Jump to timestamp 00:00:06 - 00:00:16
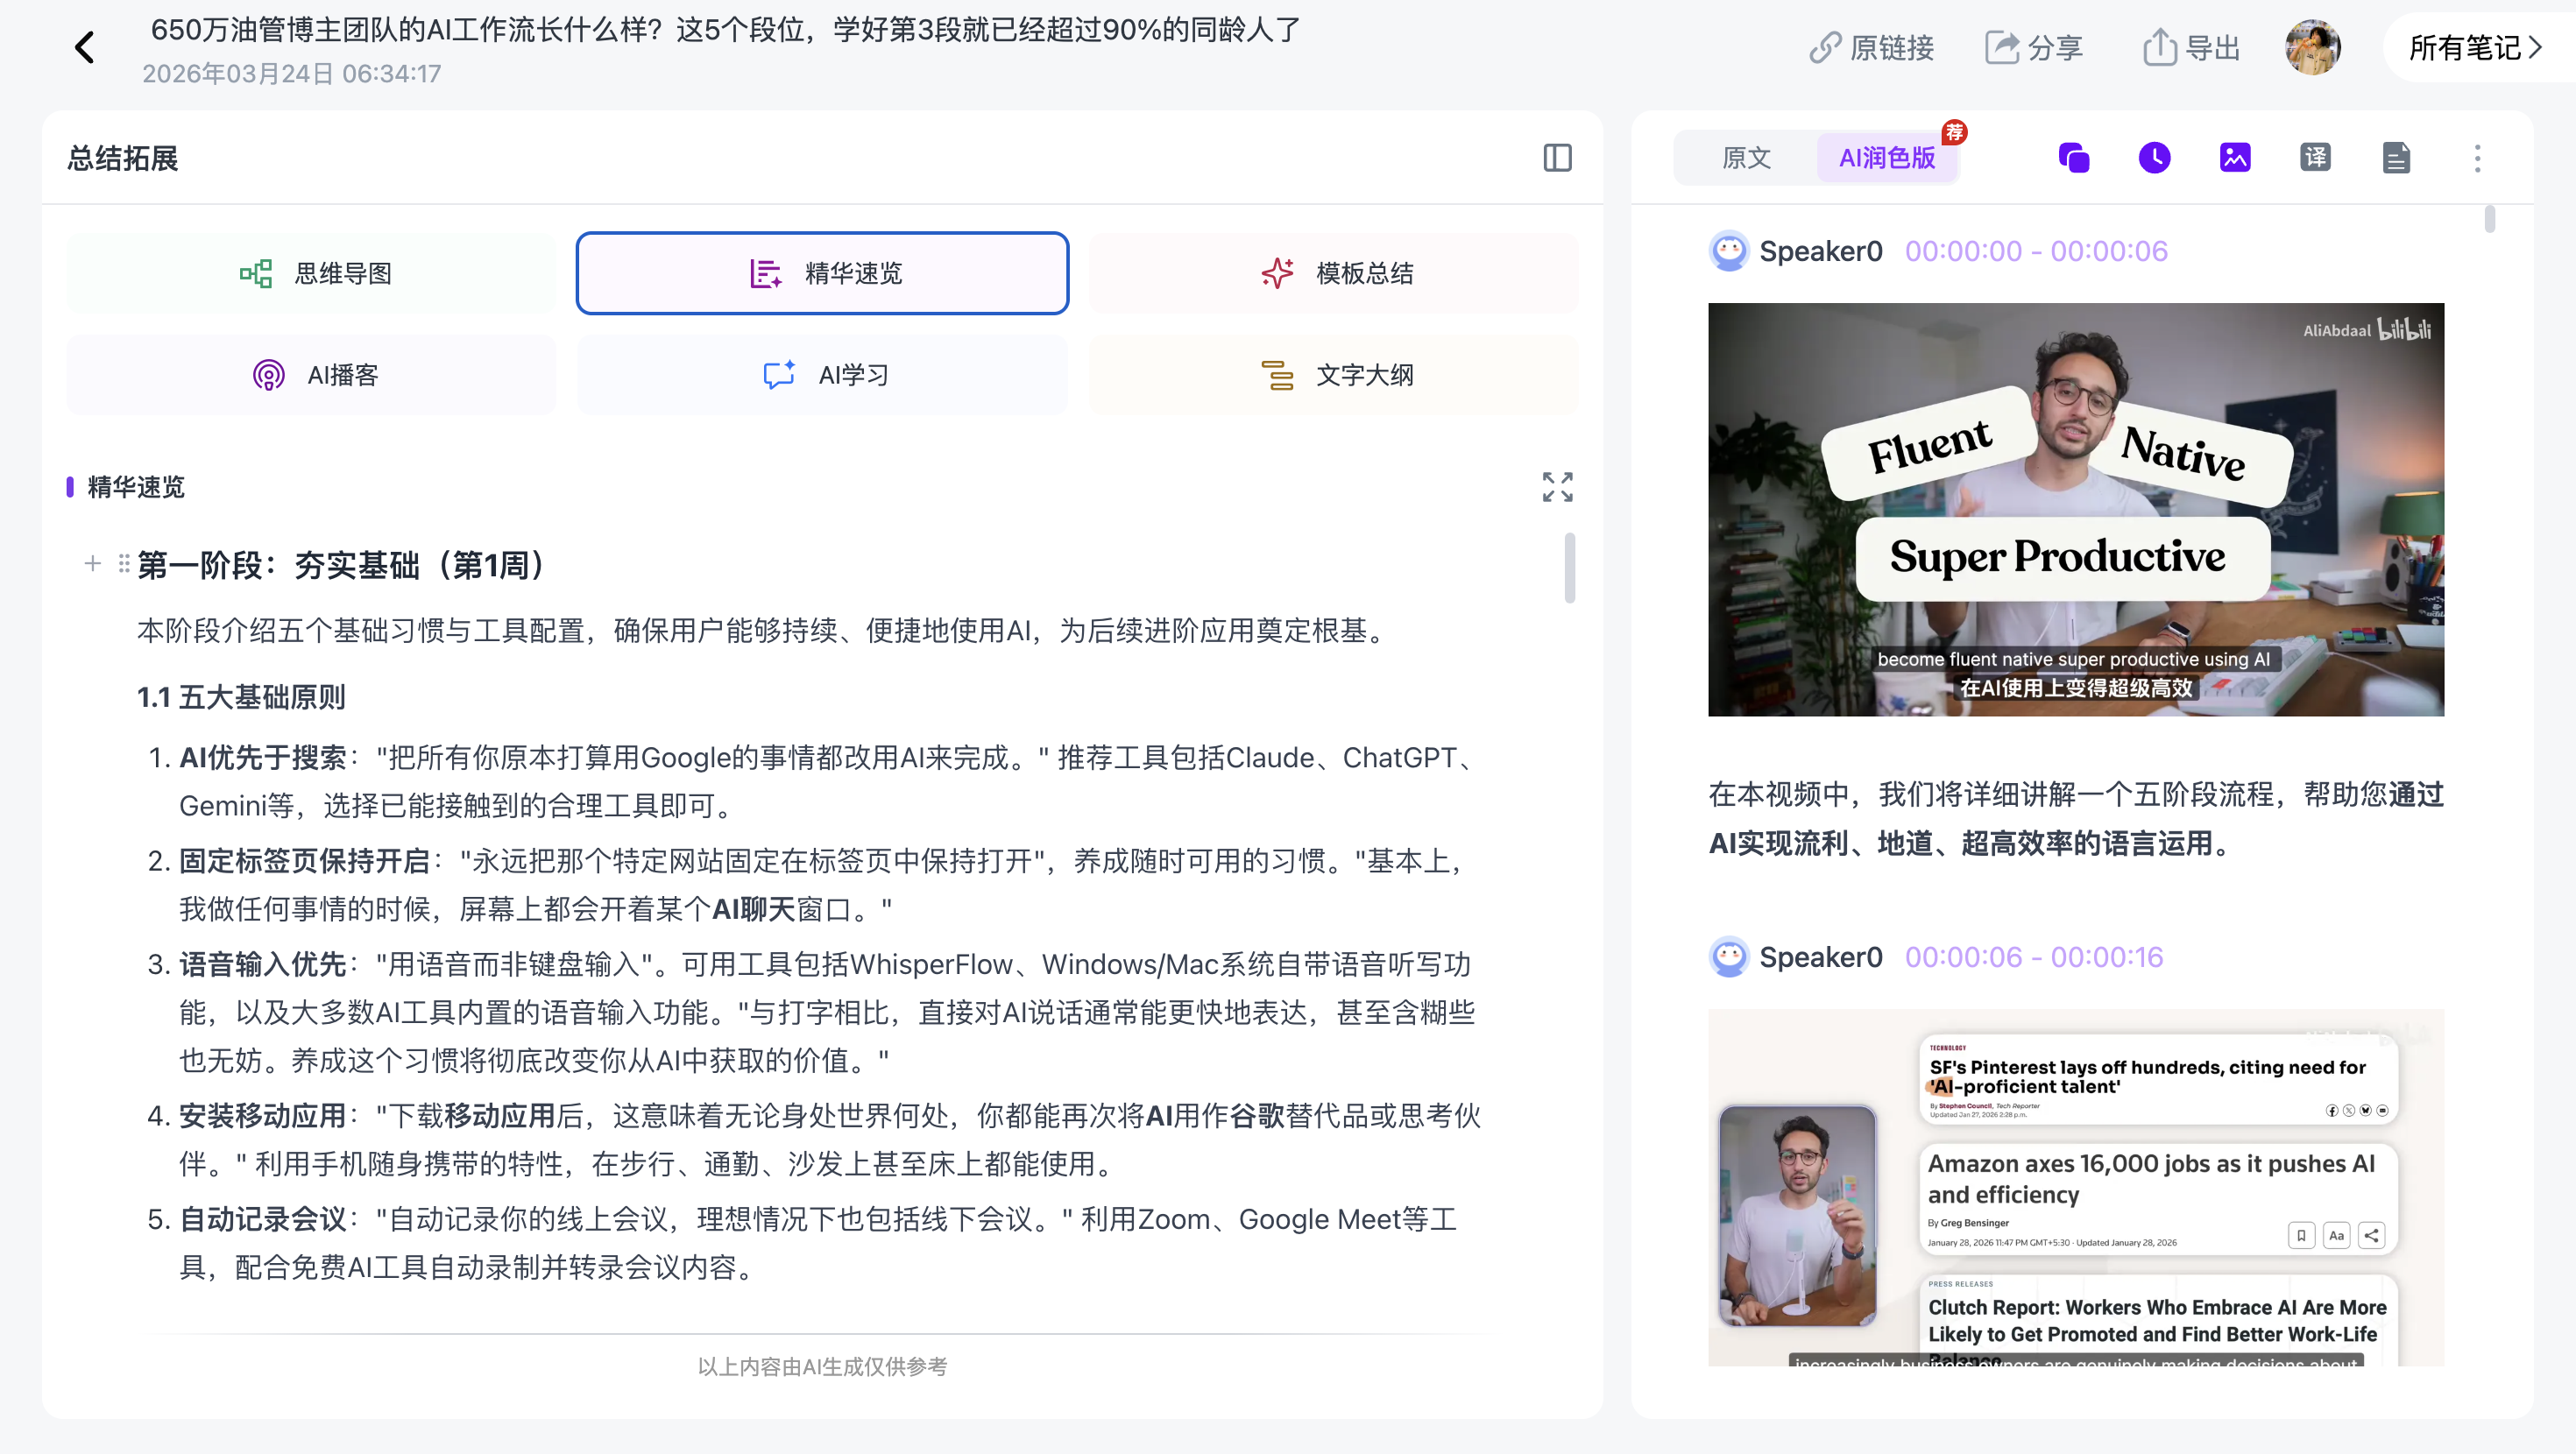This screenshot has width=2576, height=1454. tap(2033, 957)
